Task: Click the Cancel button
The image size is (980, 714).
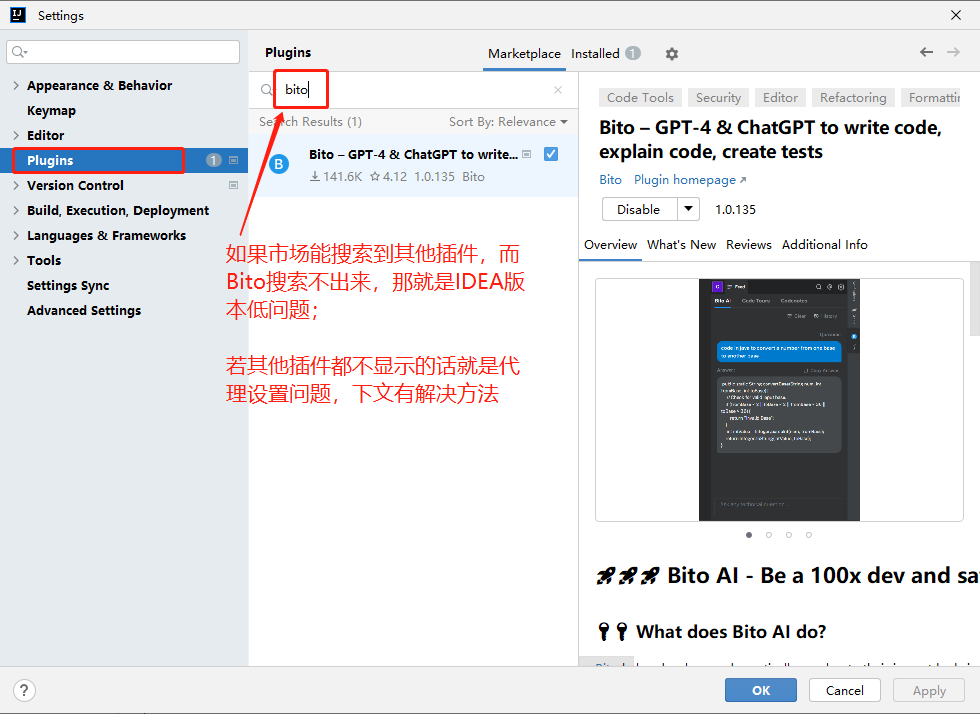Action: (844, 690)
